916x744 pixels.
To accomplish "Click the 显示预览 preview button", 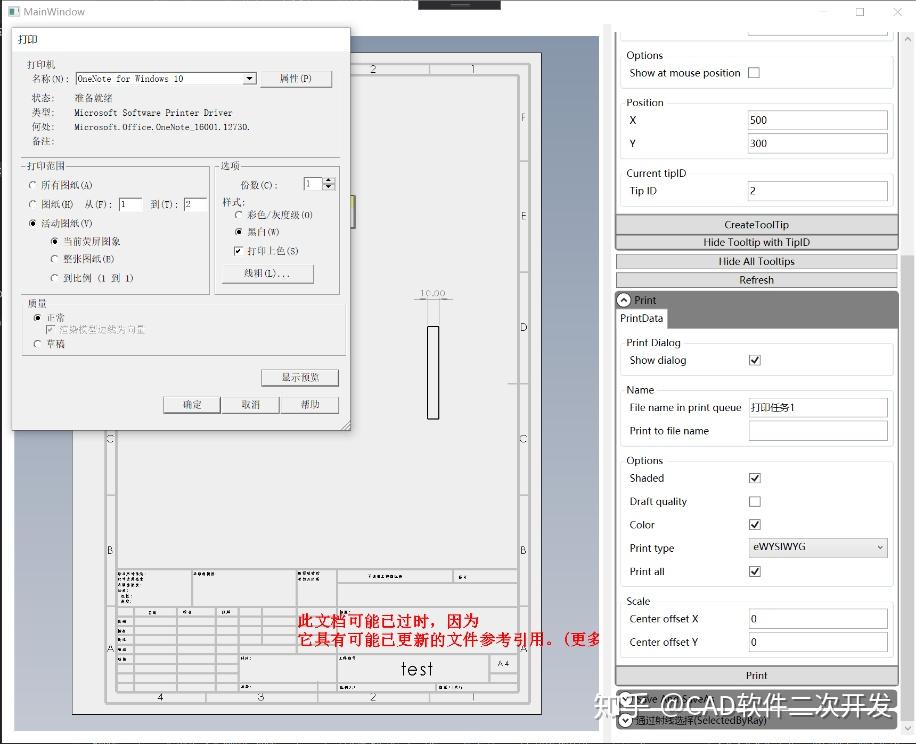I will [299, 377].
